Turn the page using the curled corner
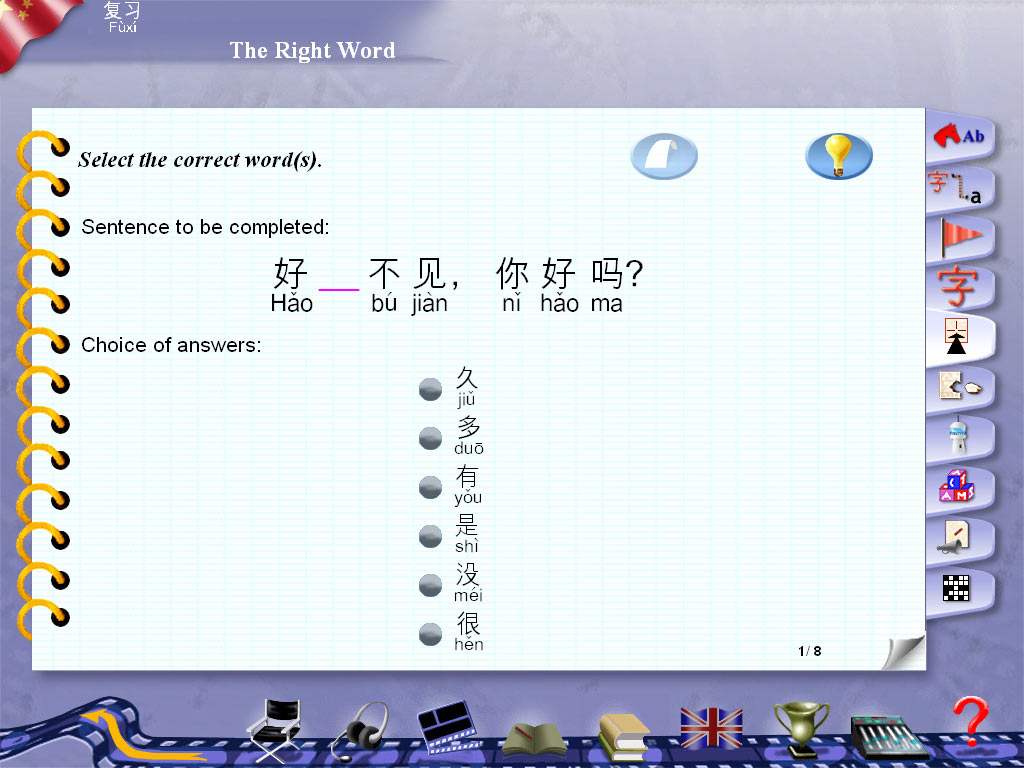Viewport: 1024px width, 768px height. click(x=903, y=652)
